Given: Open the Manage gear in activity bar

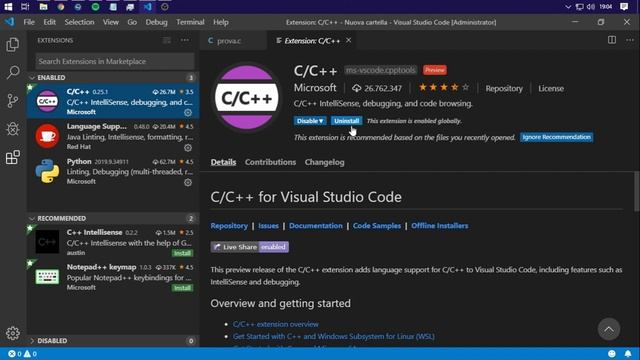Looking at the screenshot, I should click(13, 333).
